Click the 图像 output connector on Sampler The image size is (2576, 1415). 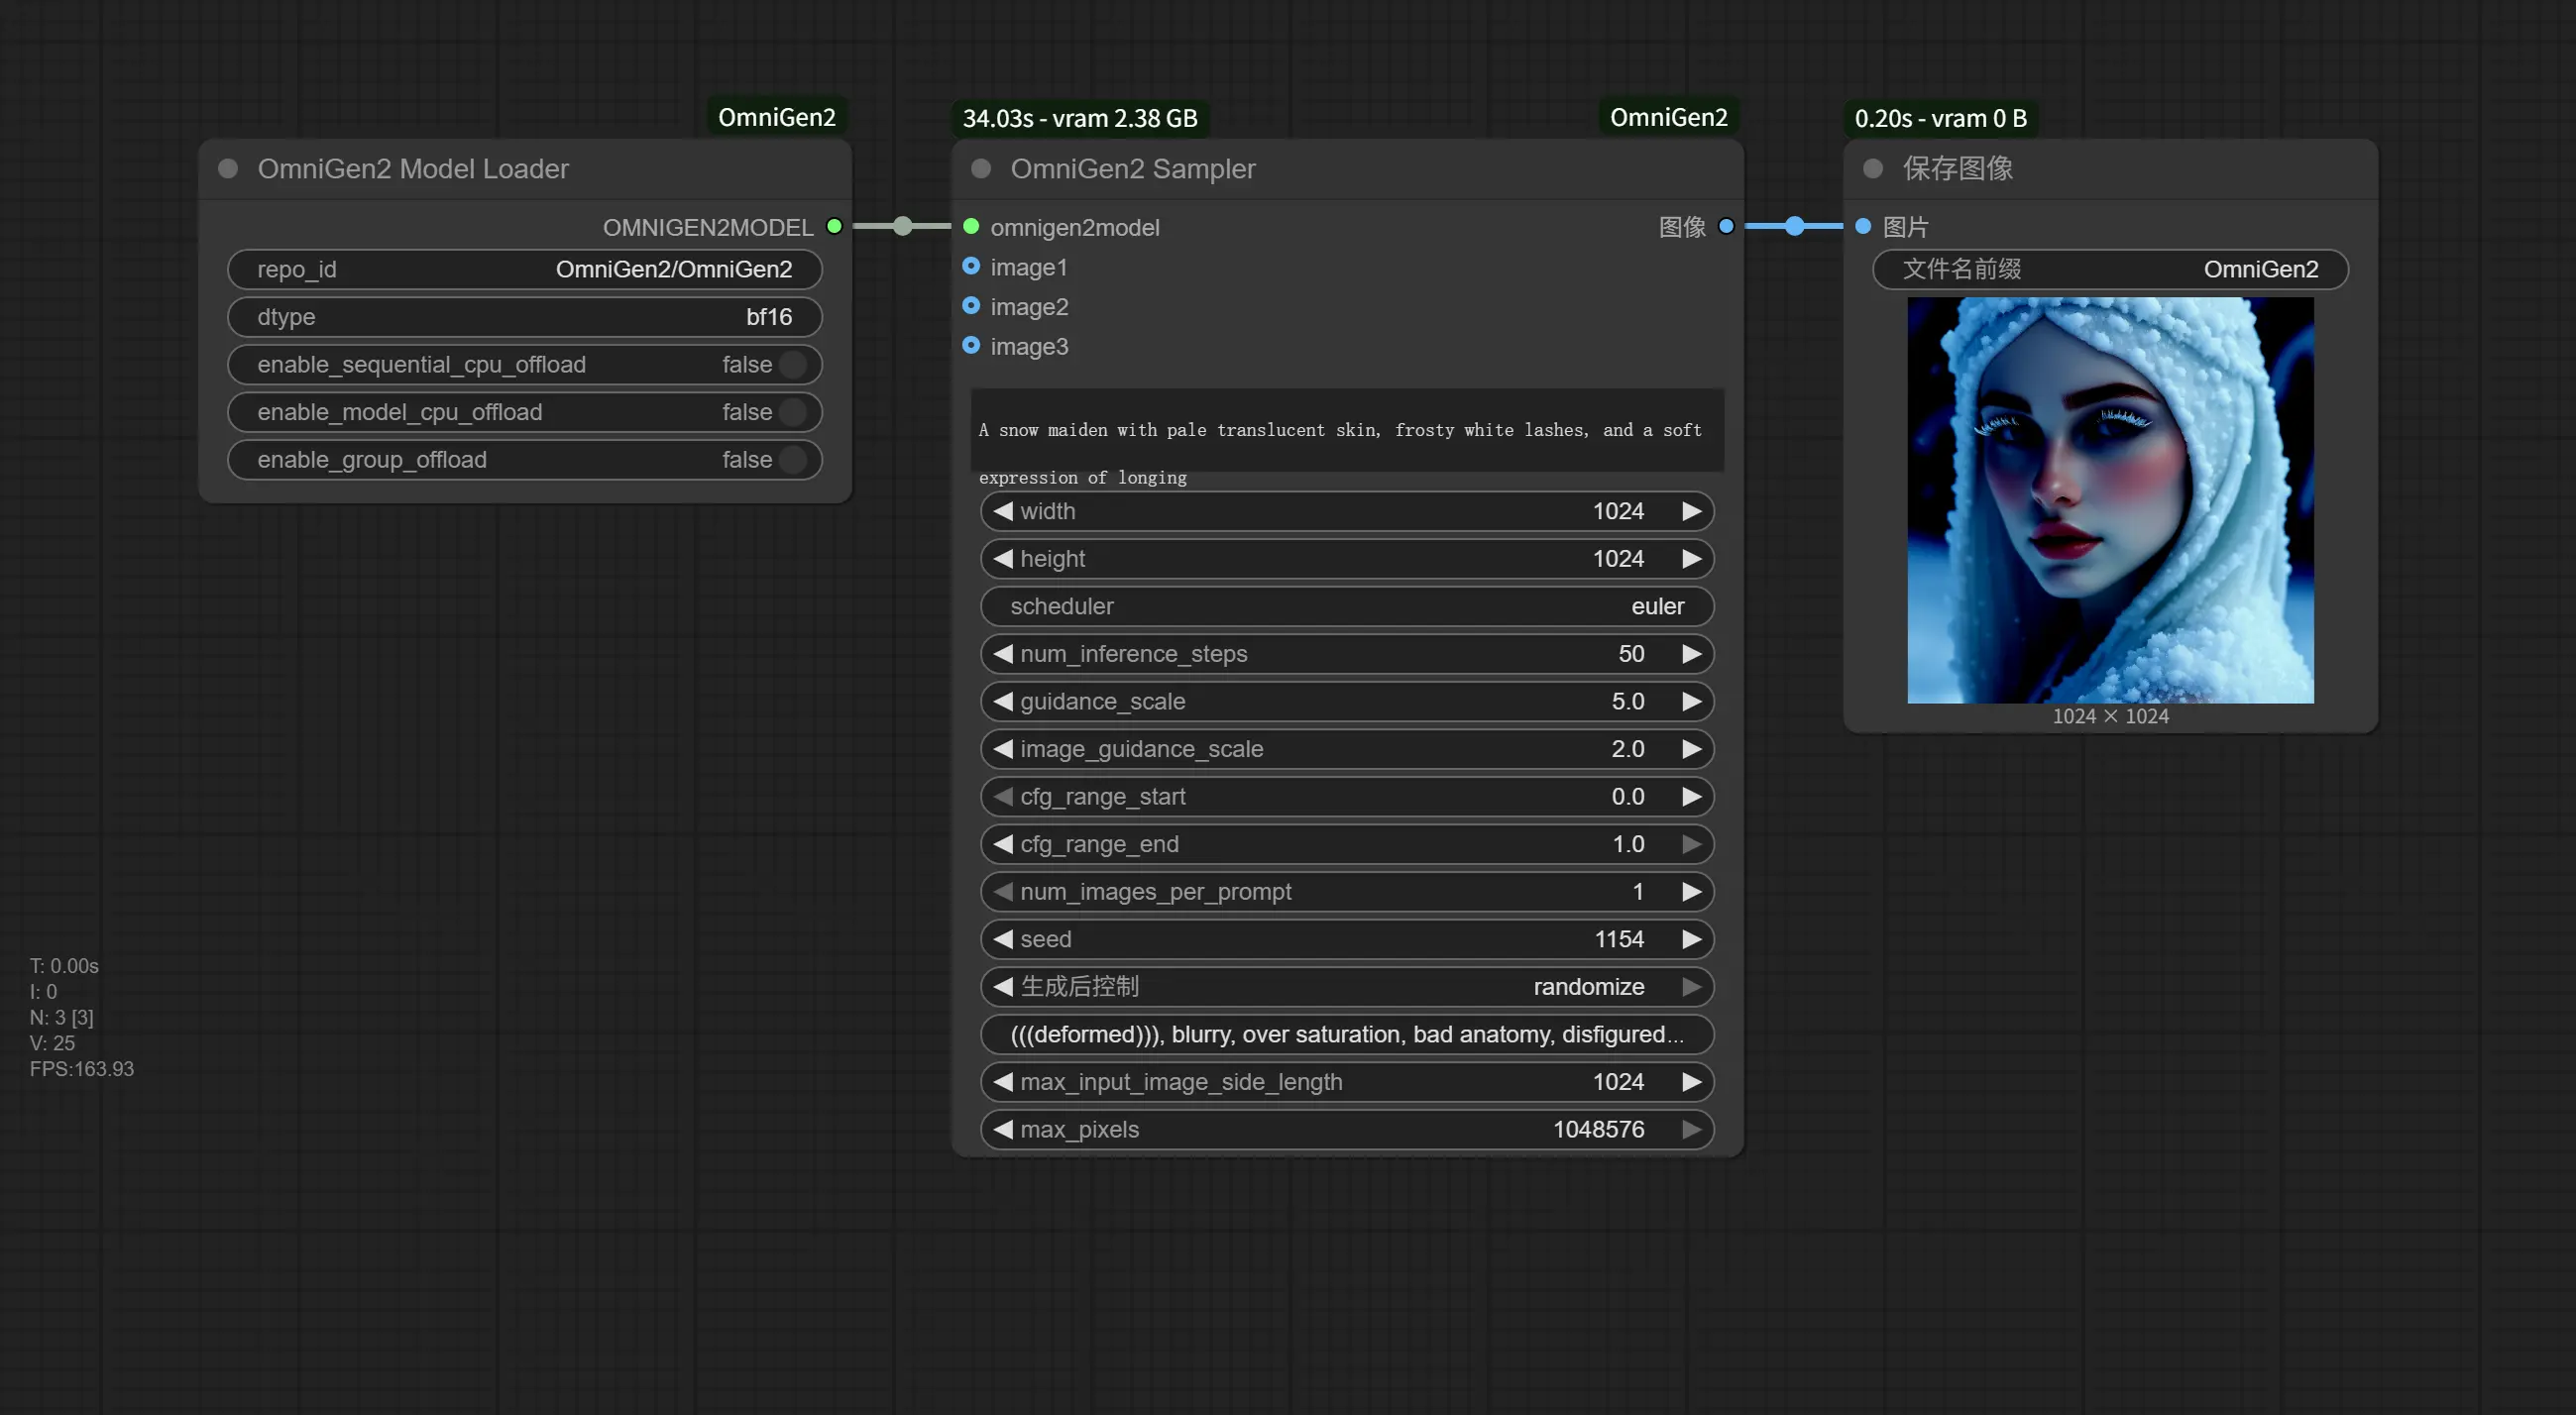tap(1726, 227)
